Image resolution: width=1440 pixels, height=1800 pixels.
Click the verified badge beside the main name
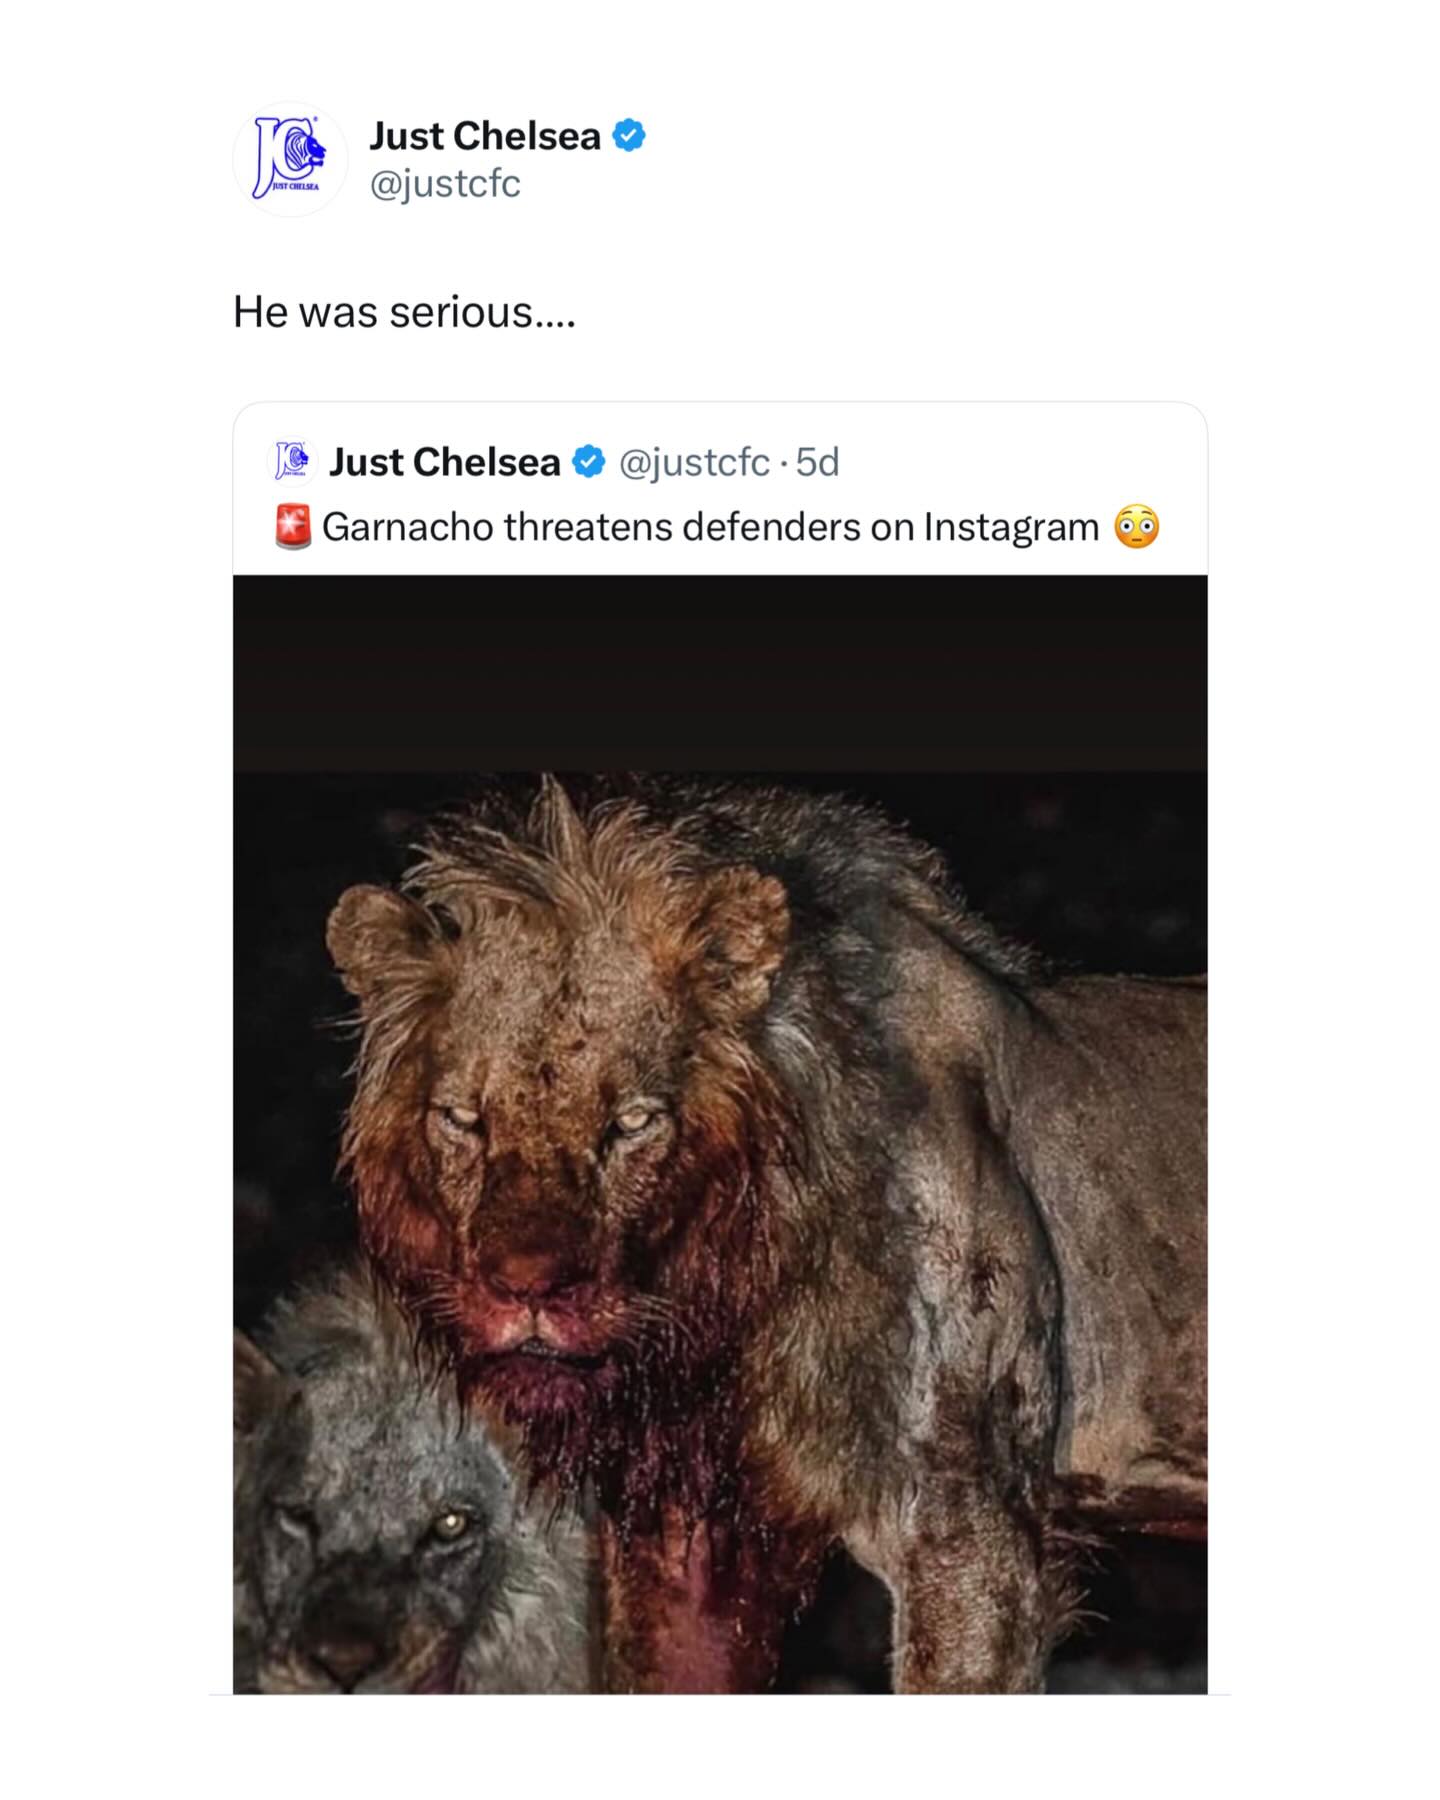click(x=629, y=135)
